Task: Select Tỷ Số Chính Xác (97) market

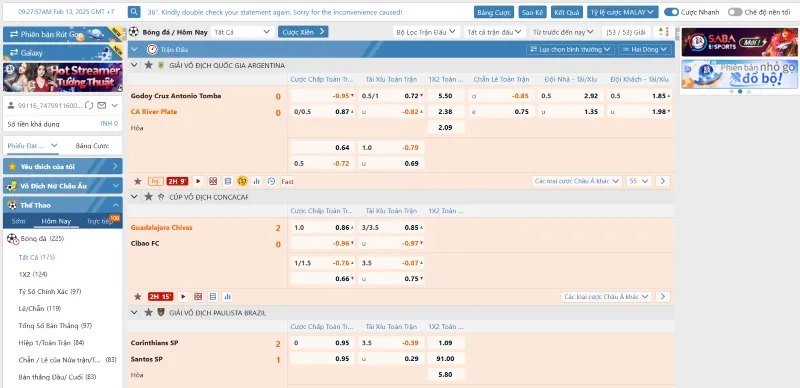Action: (x=49, y=292)
